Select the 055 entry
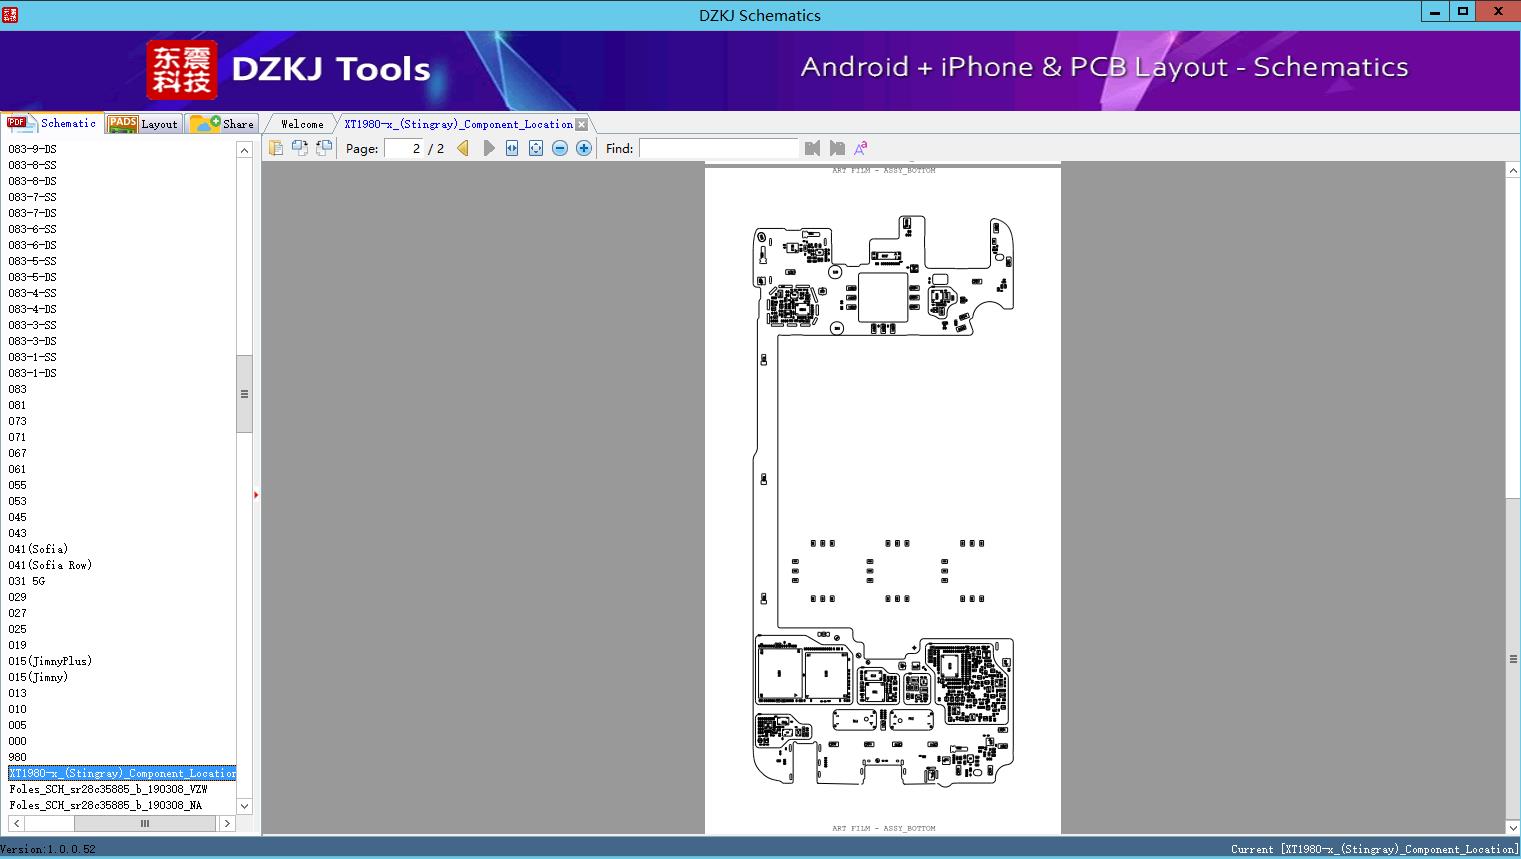The height and width of the screenshot is (859, 1521). coord(18,485)
